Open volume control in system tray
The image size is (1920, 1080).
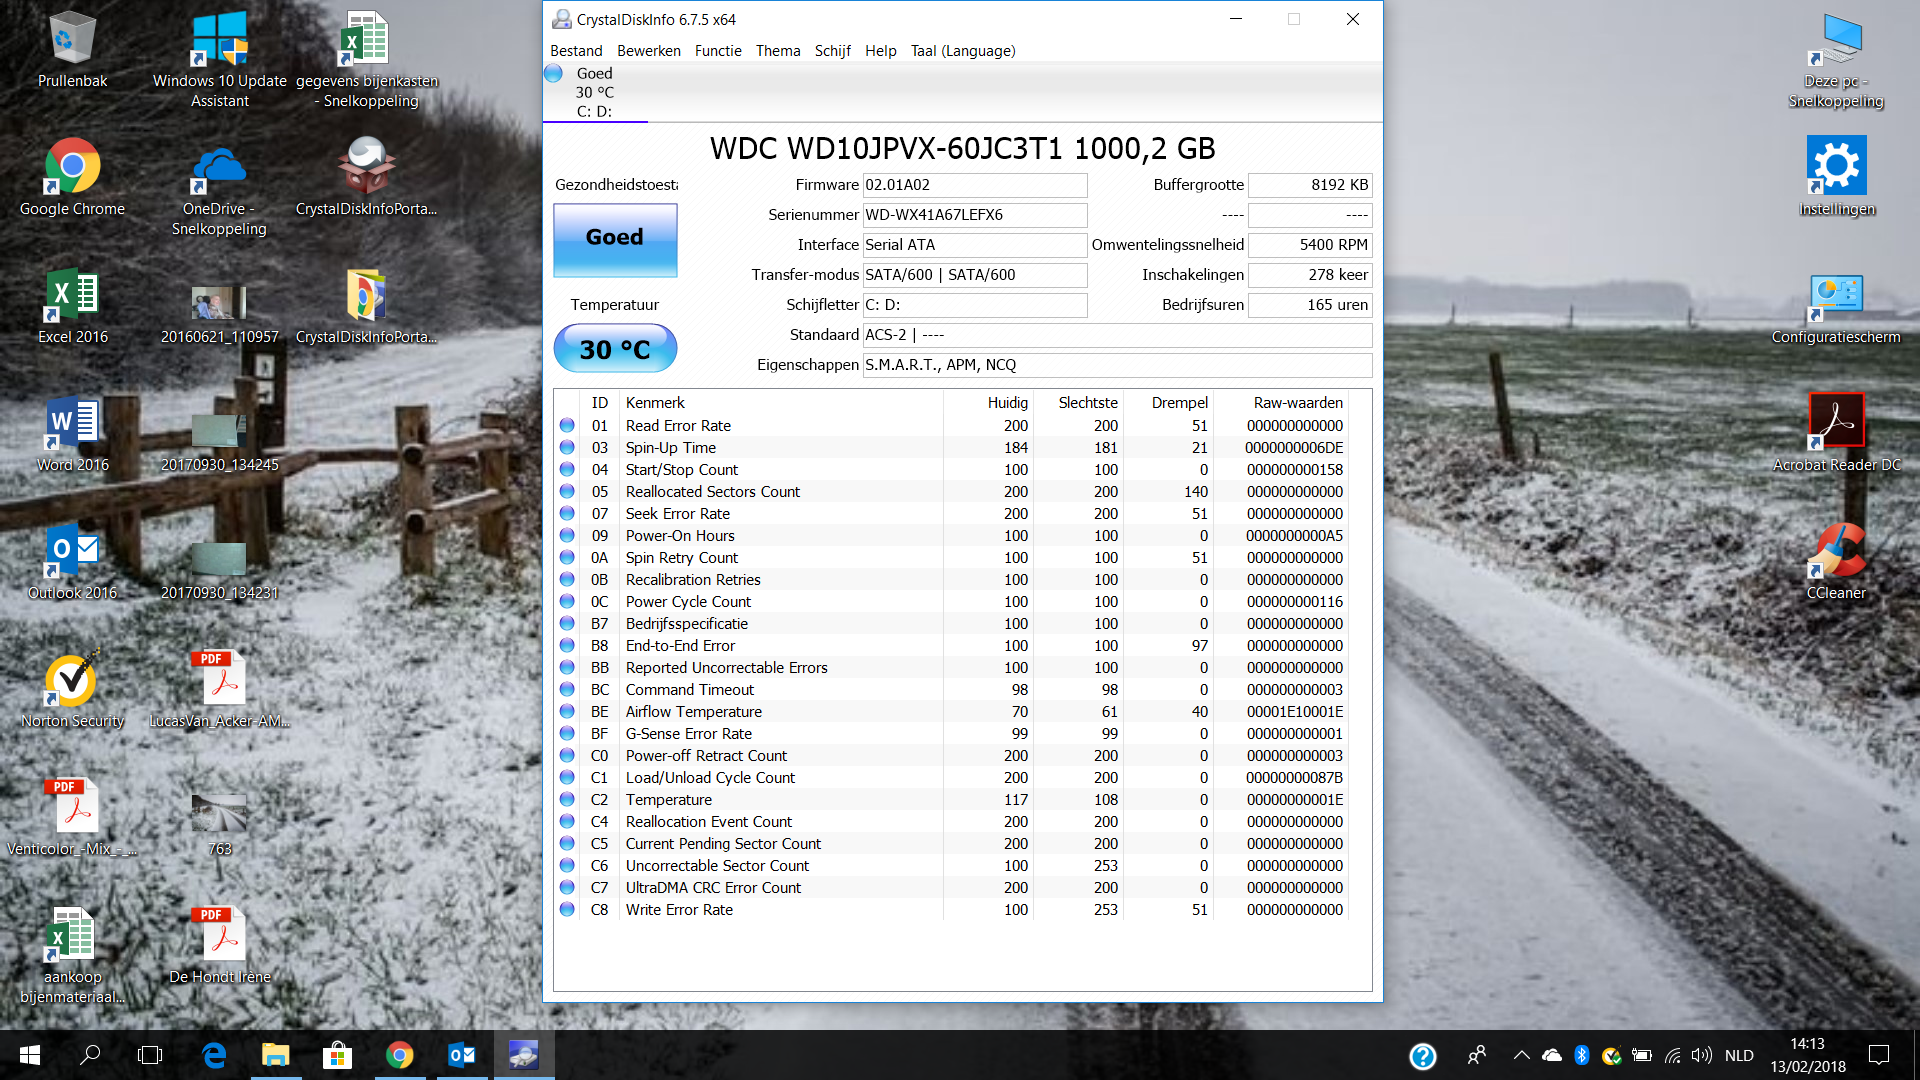(1701, 1055)
